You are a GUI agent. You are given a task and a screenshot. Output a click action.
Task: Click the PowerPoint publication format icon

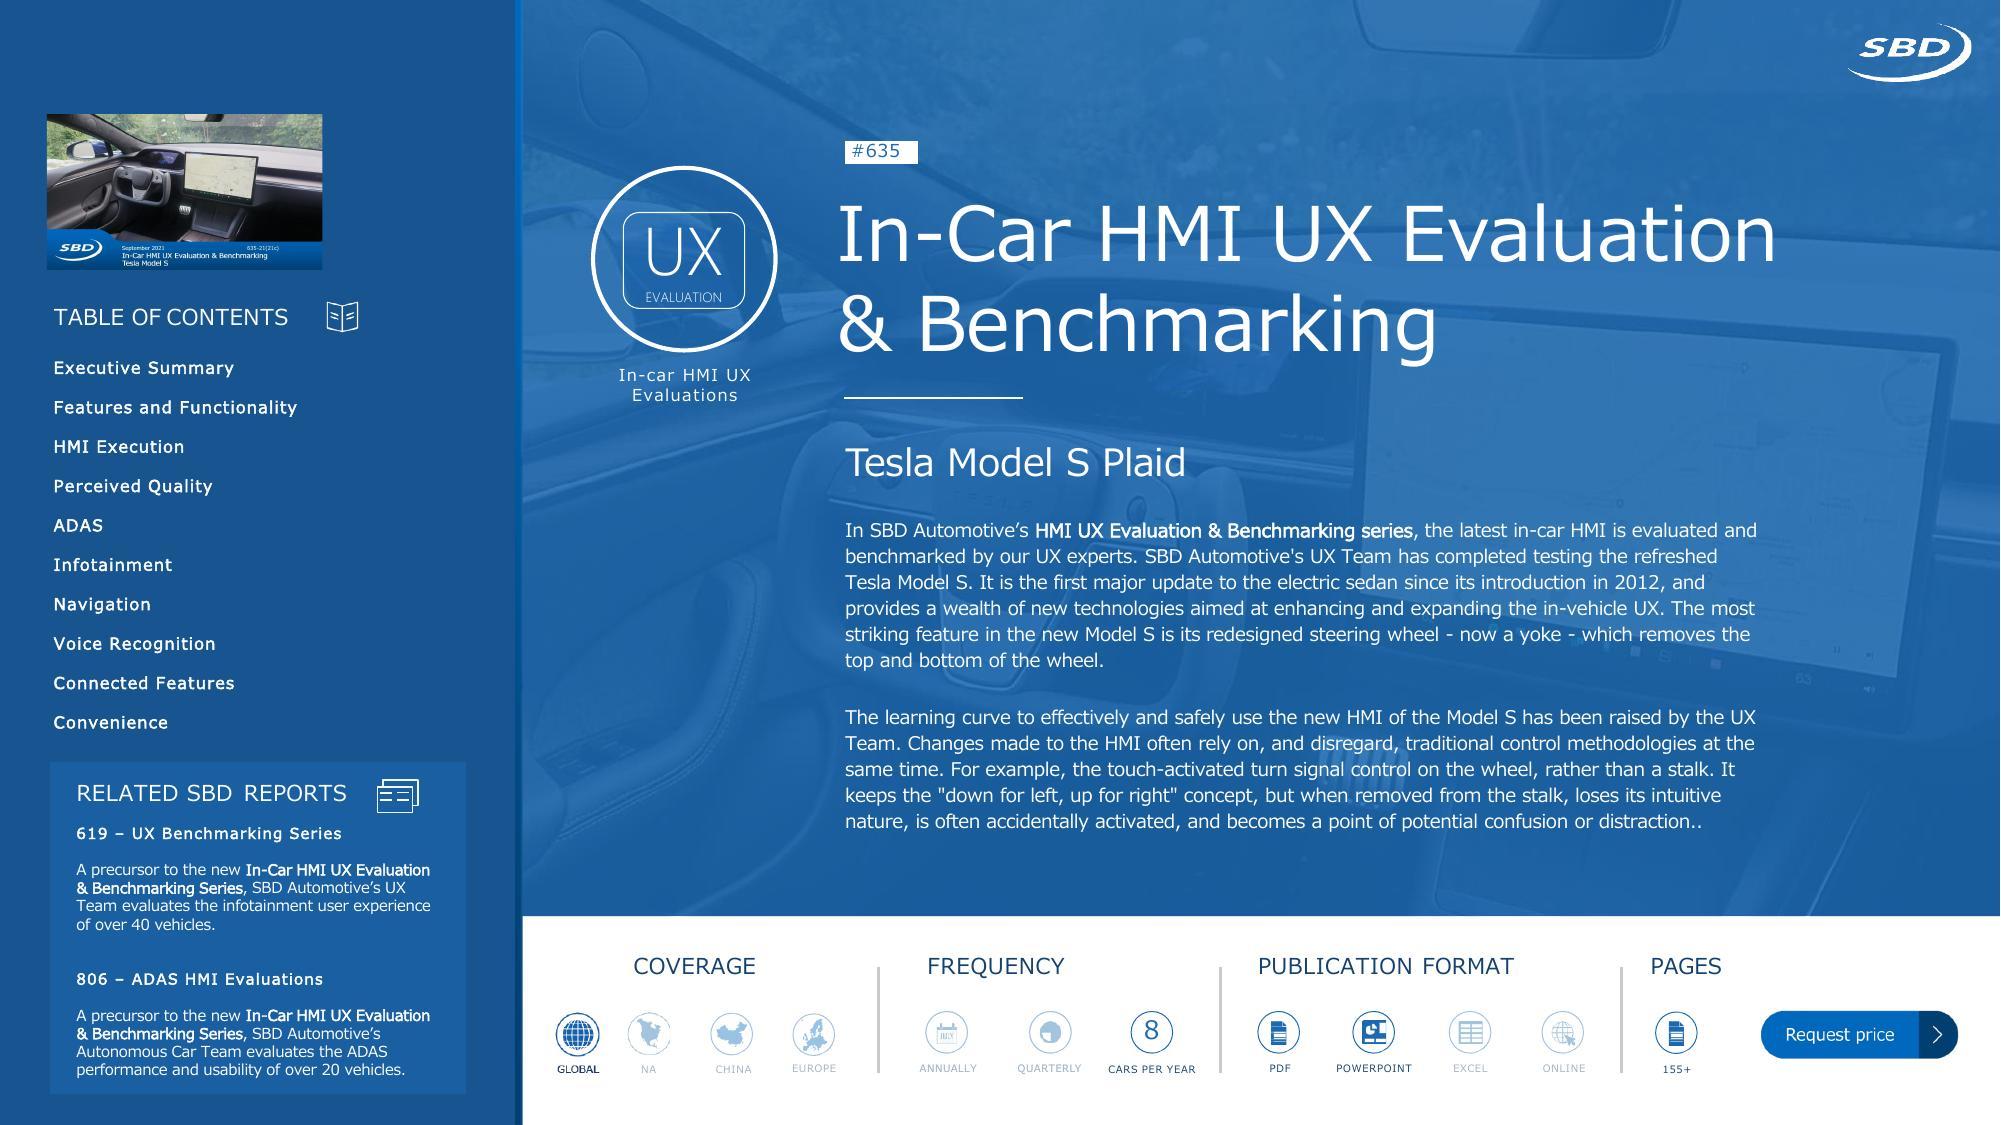pos(1372,1030)
